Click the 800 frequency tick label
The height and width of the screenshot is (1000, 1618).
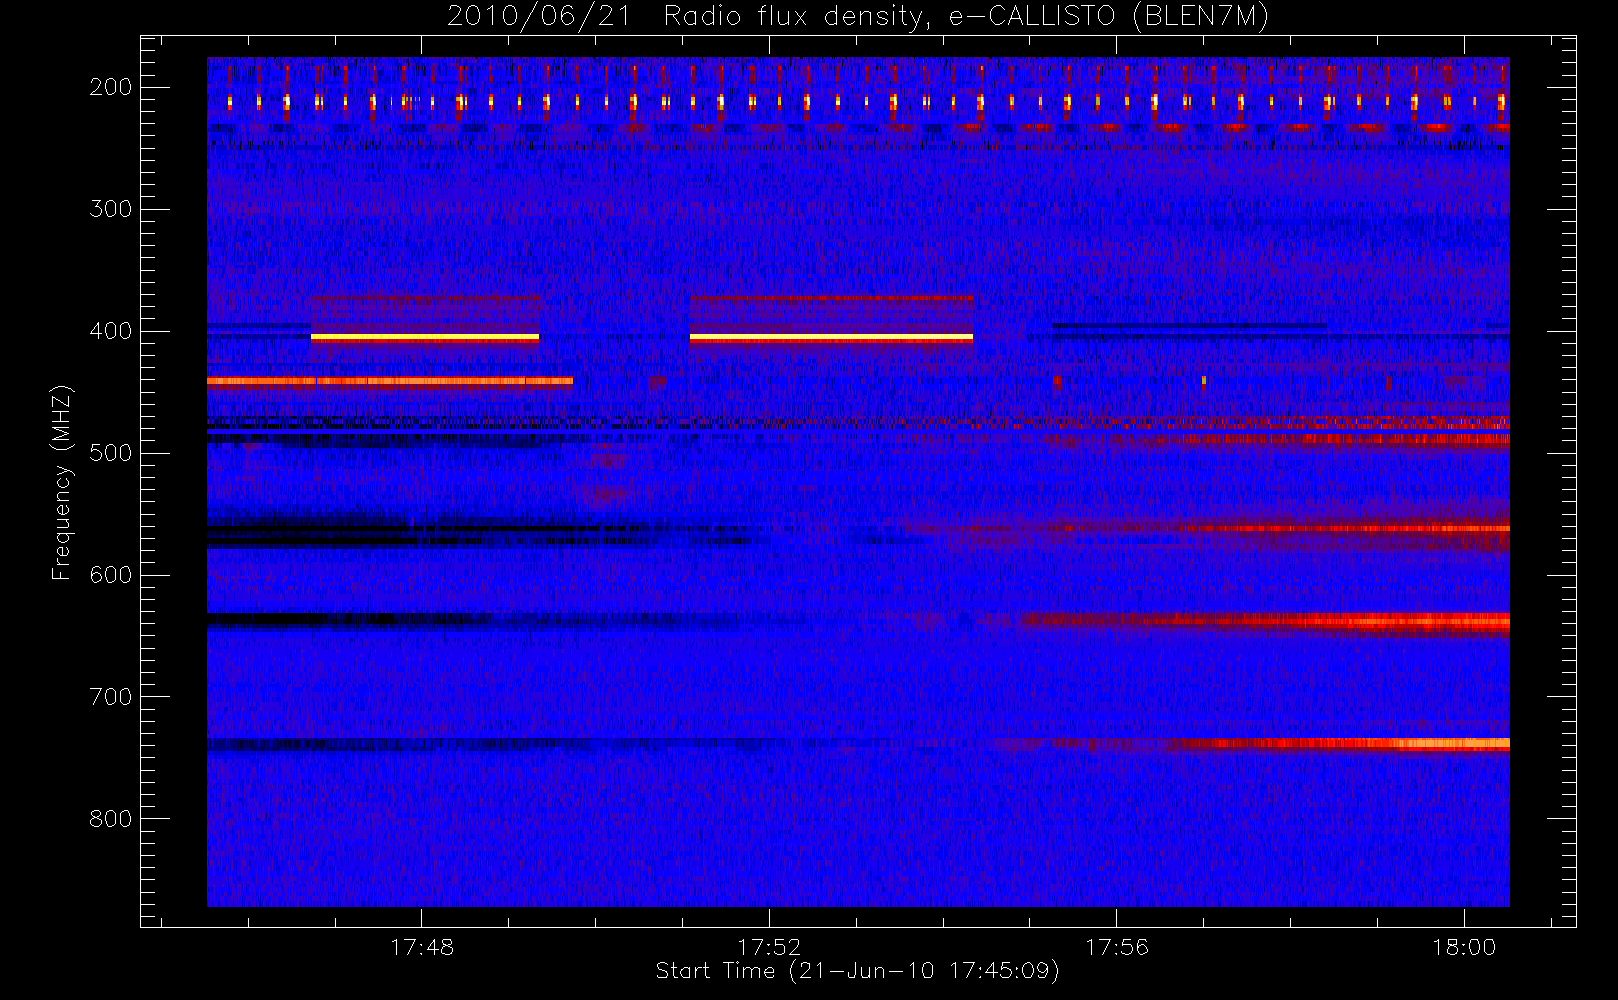click(110, 819)
